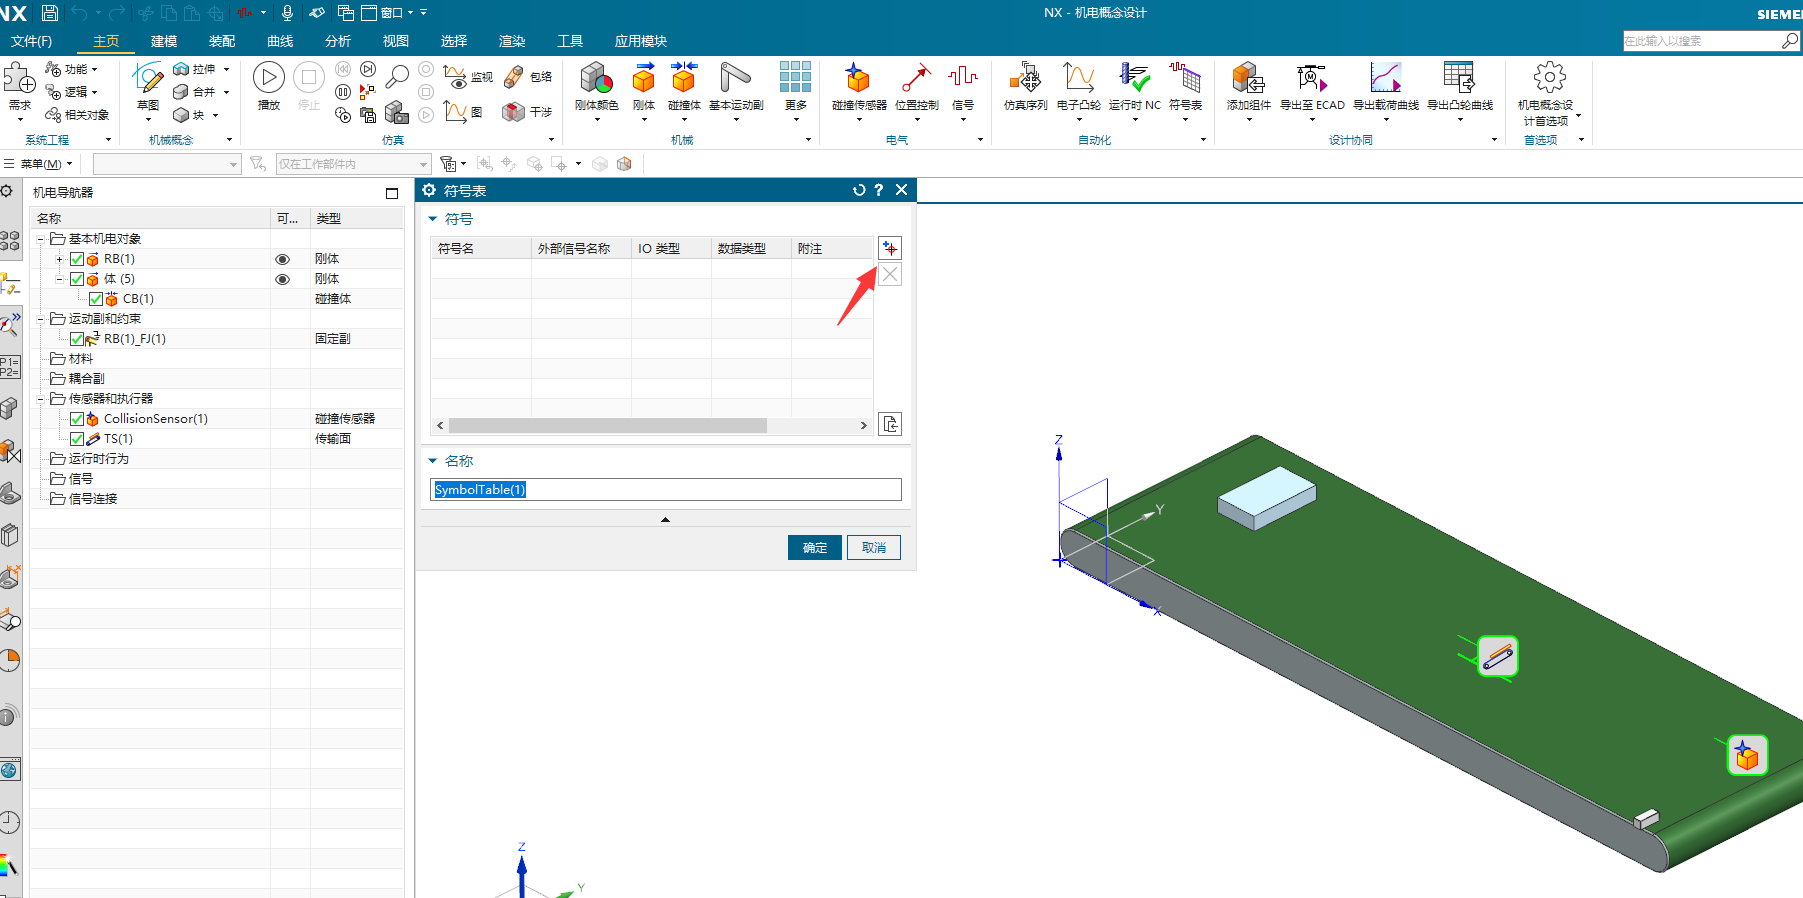Click the Play simulation button

pyautogui.click(x=268, y=78)
